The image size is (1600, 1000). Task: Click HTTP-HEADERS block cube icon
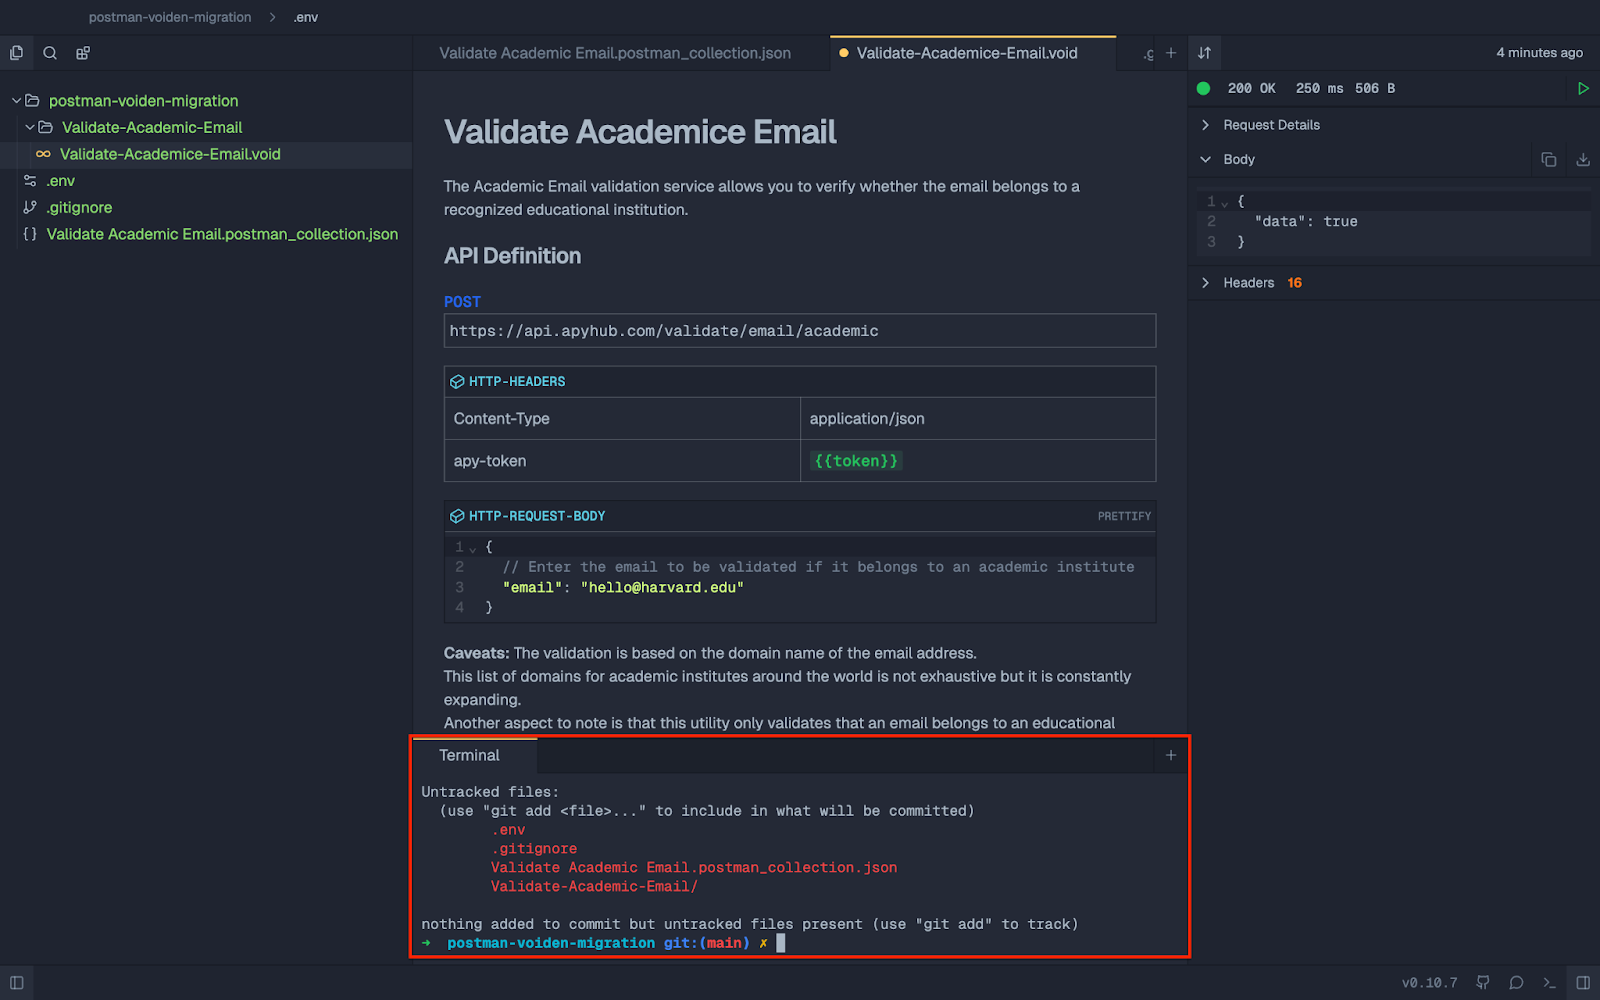click(457, 381)
